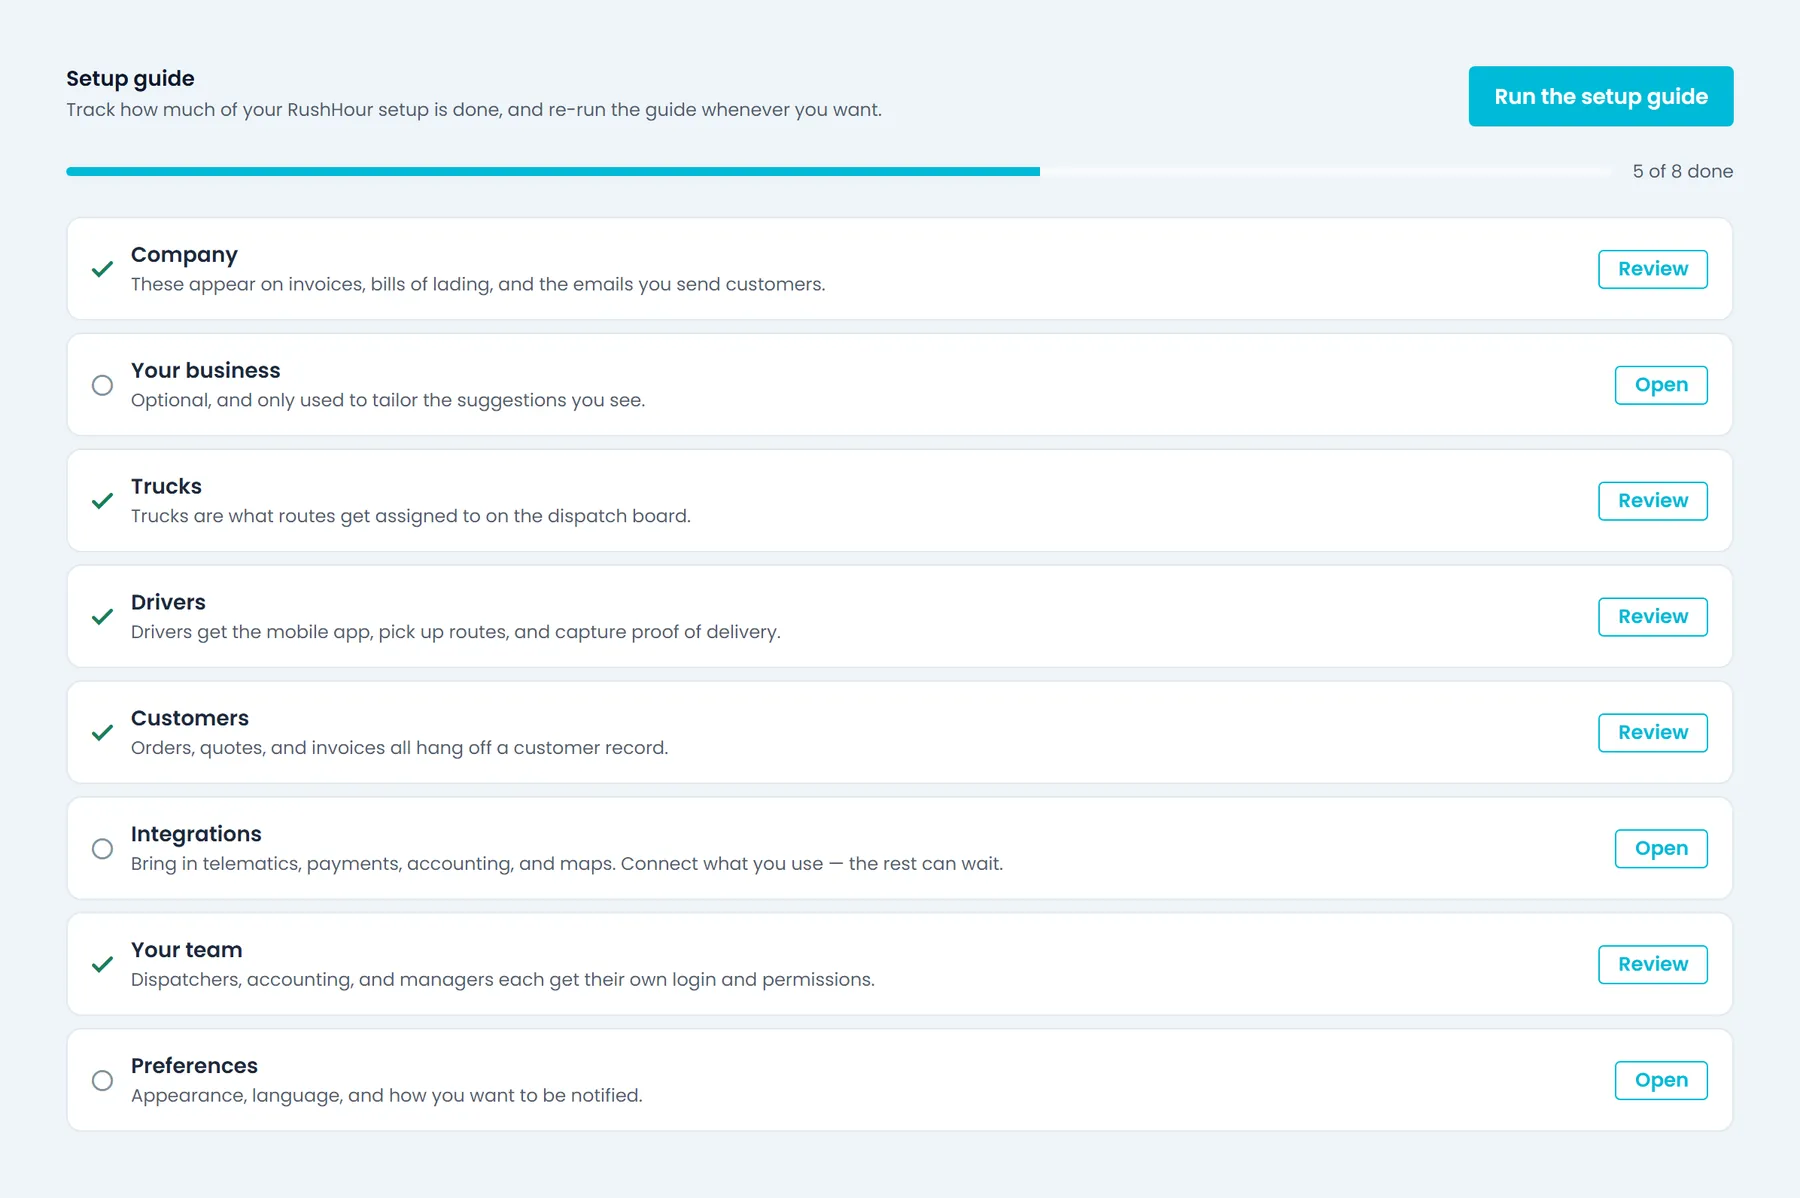Select the 'Preferences' title text
The width and height of the screenshot is (1800, 1198).
194,1066
